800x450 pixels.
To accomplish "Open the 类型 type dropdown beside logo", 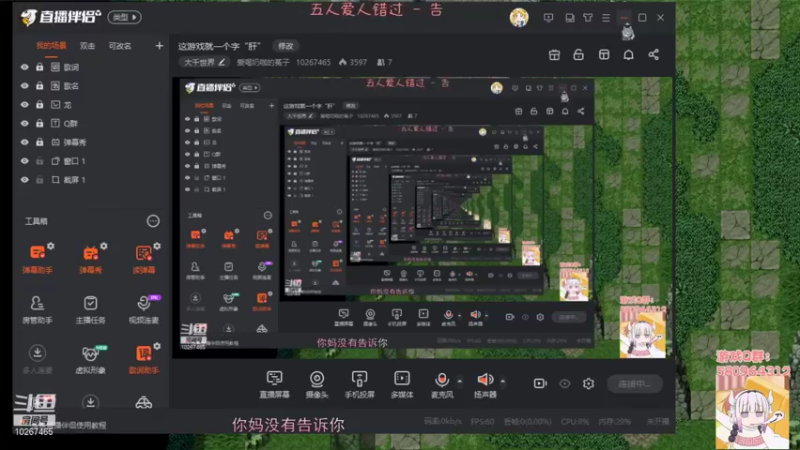I will [x=124, y=17].
